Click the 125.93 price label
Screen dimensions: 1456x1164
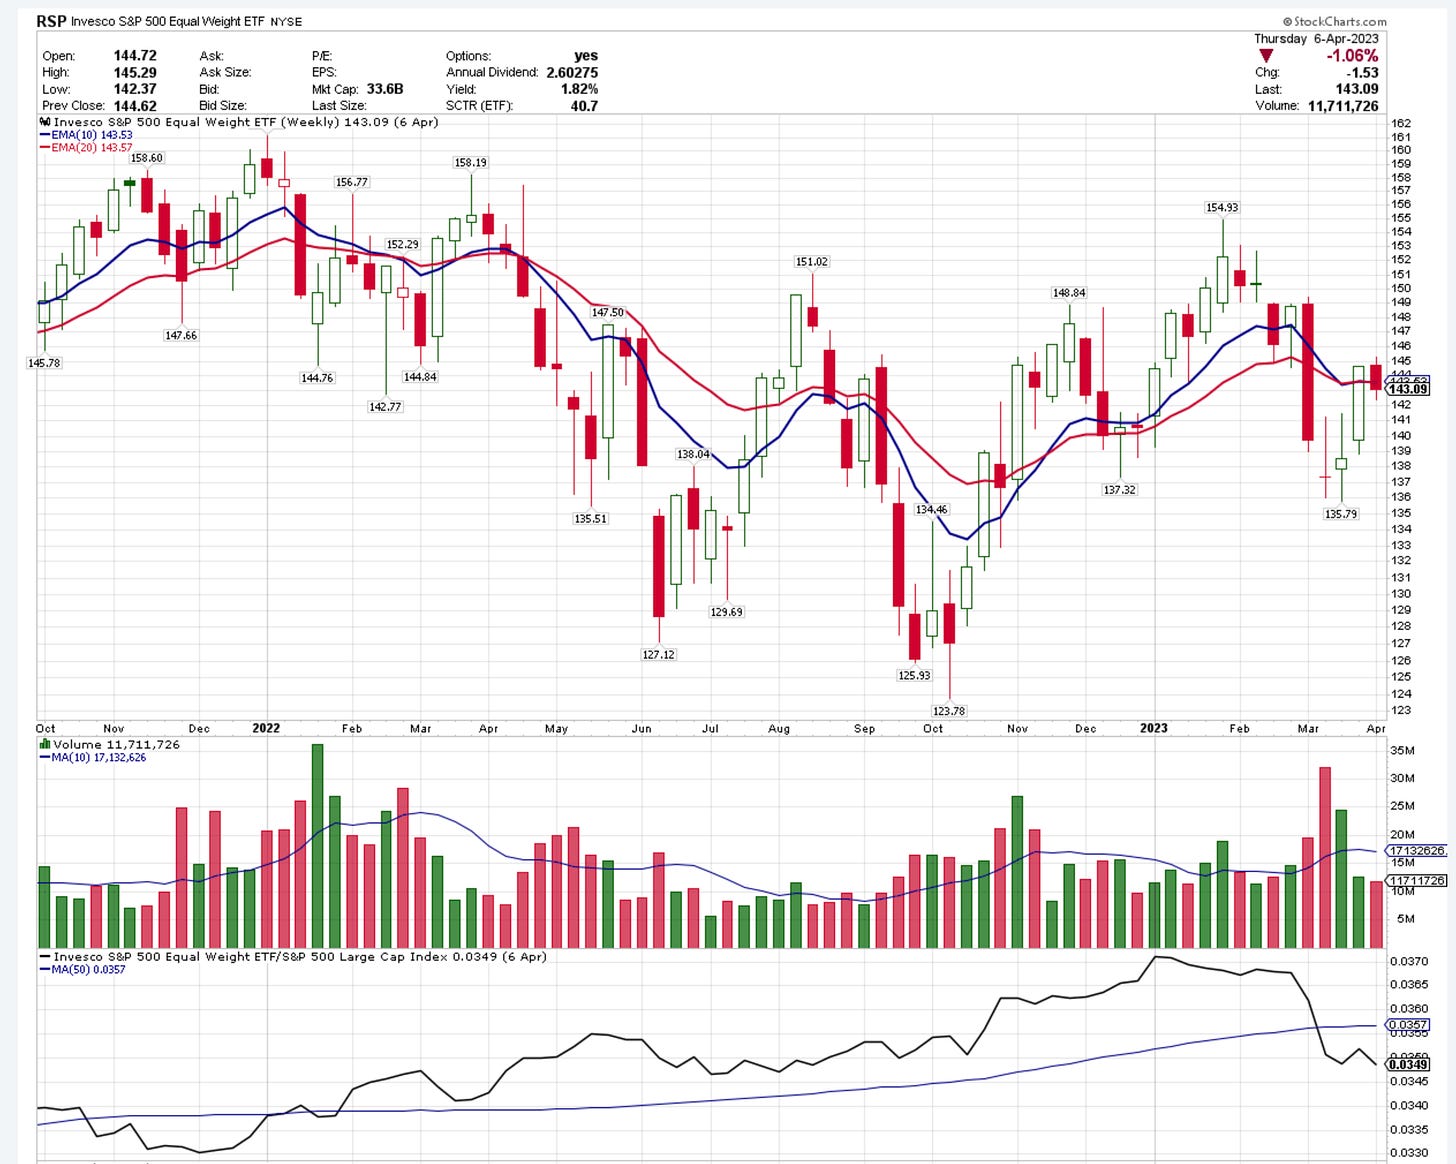pyautogui.click(x=914, y=675)
